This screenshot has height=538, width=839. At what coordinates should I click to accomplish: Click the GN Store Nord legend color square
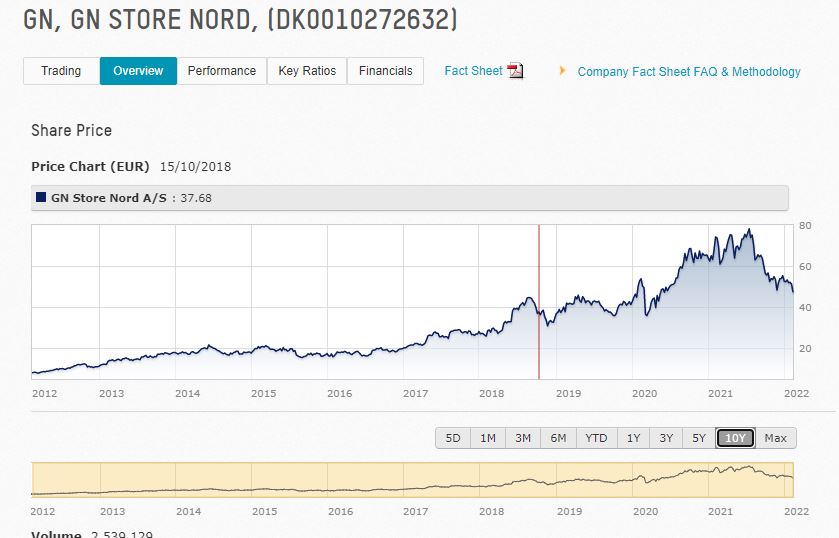tap(41, 198)
